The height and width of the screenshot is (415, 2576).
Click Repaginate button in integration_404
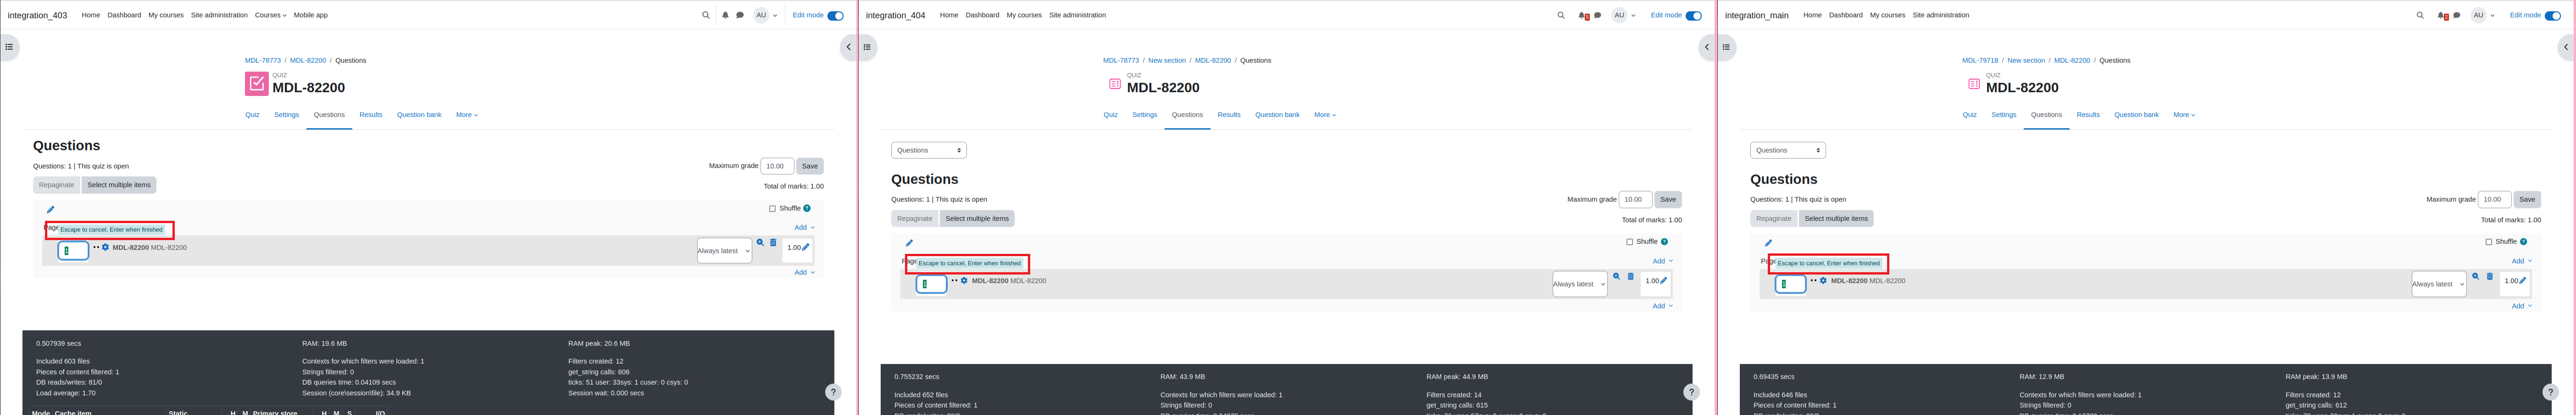click(x=914, y=218)
